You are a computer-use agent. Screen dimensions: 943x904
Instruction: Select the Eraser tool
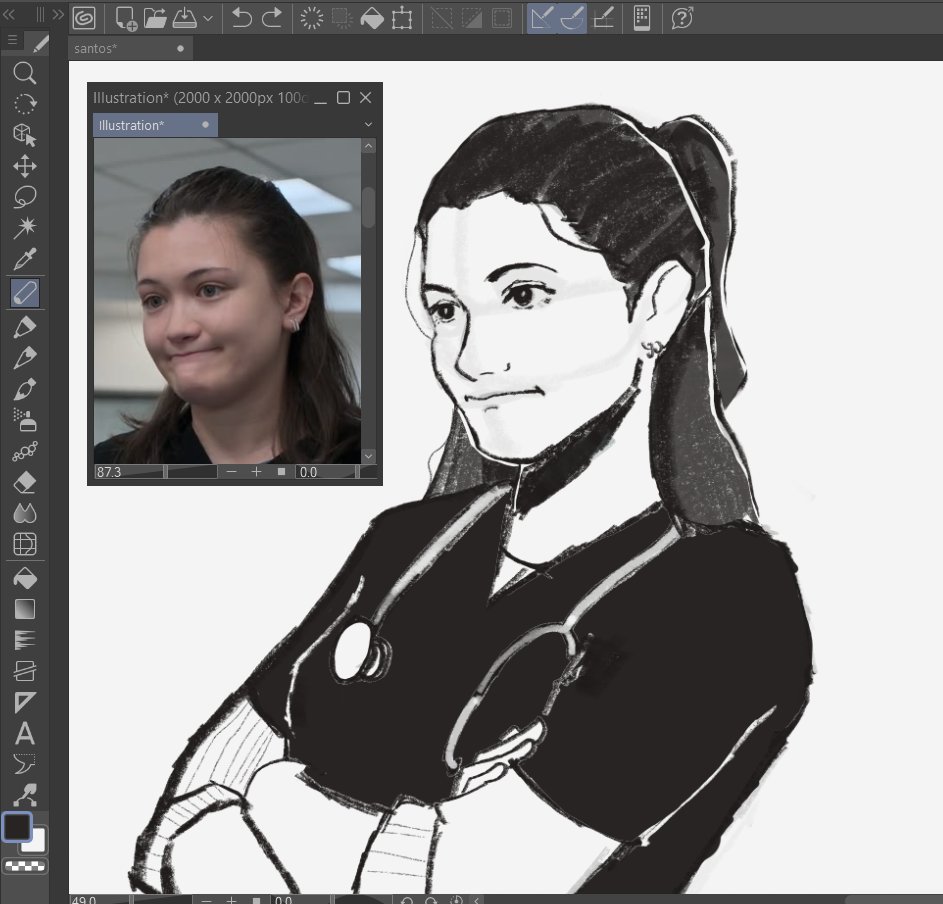[25, 482]
